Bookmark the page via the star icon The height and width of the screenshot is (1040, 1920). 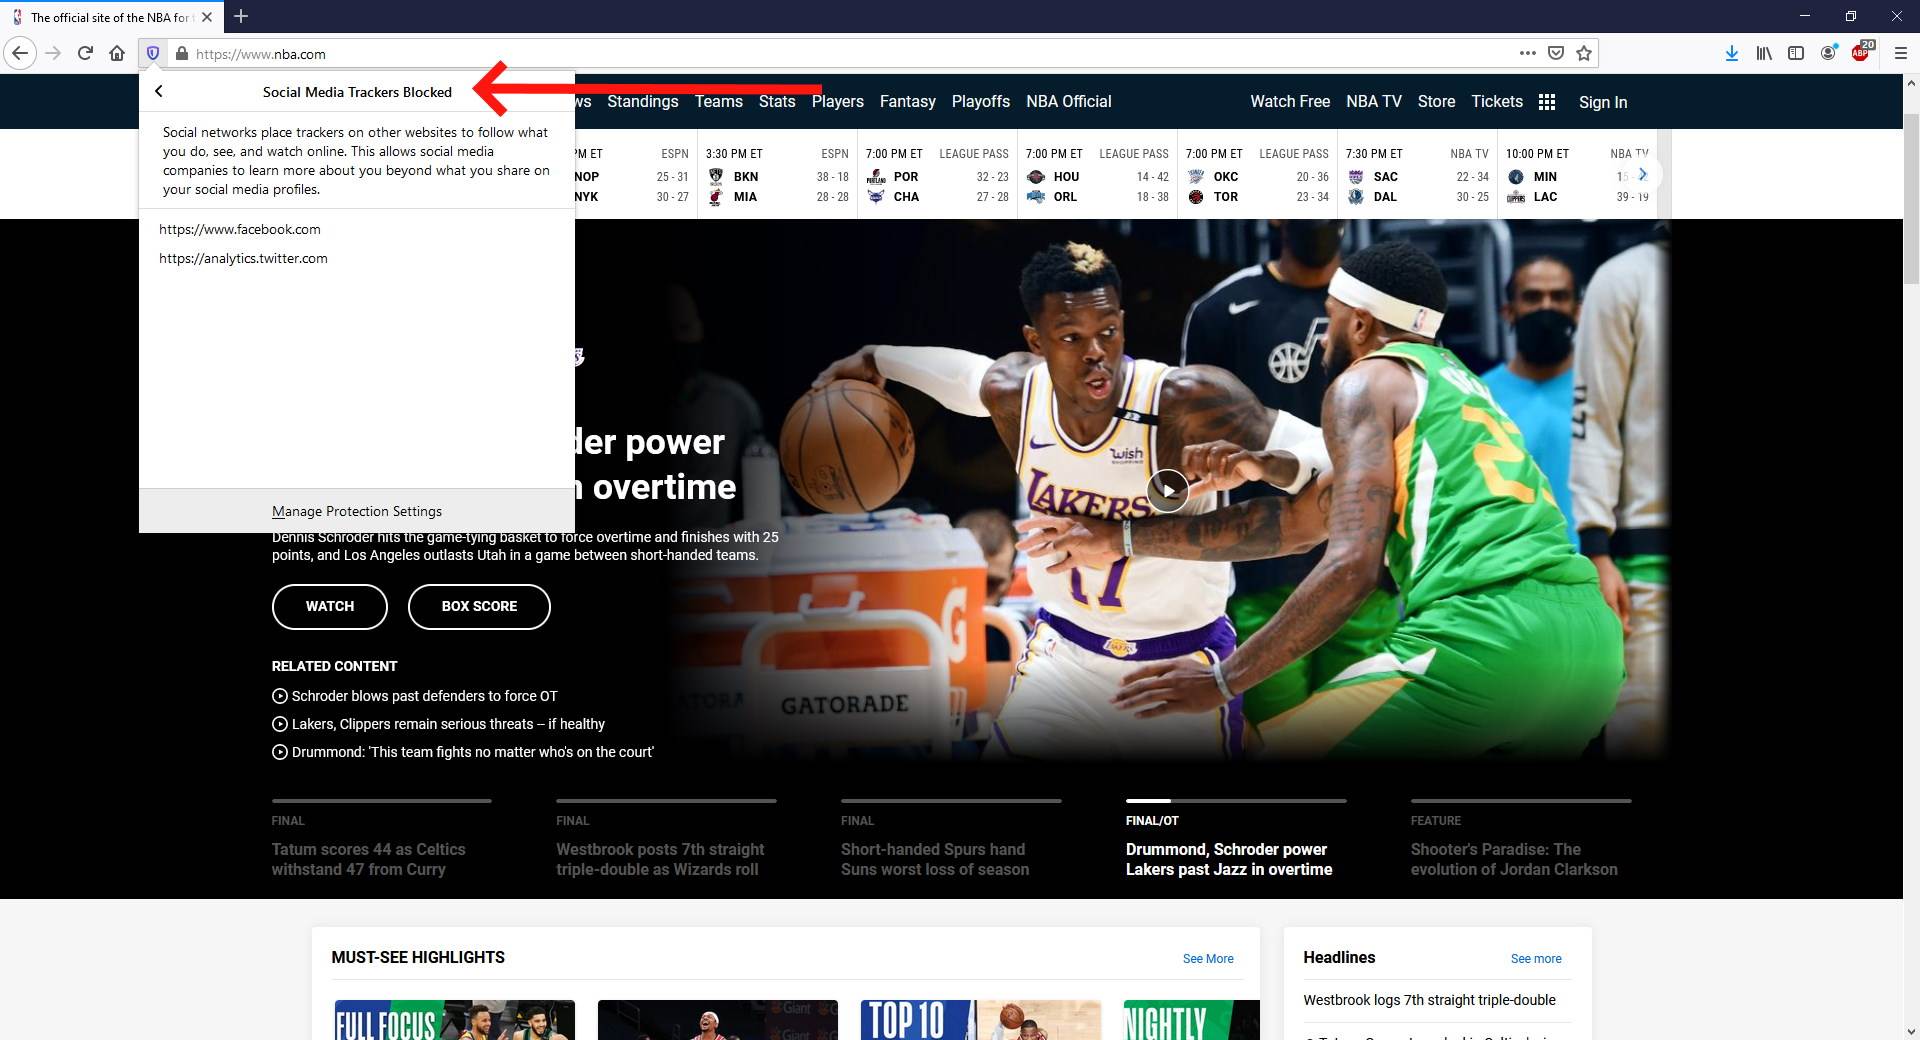click(x=1584, y=53)
